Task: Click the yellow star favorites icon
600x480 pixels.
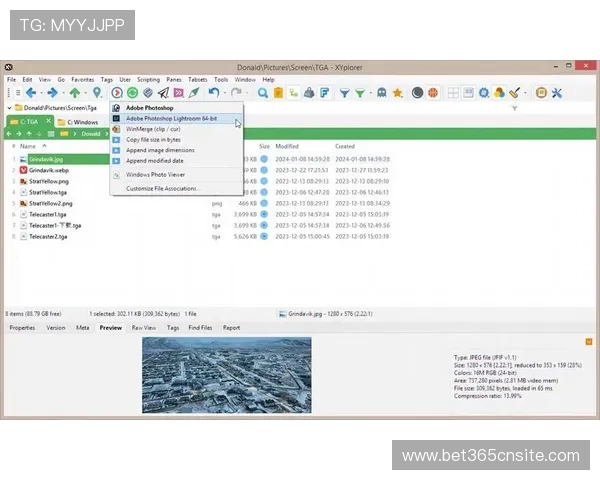Action: [x=397, y=93]
